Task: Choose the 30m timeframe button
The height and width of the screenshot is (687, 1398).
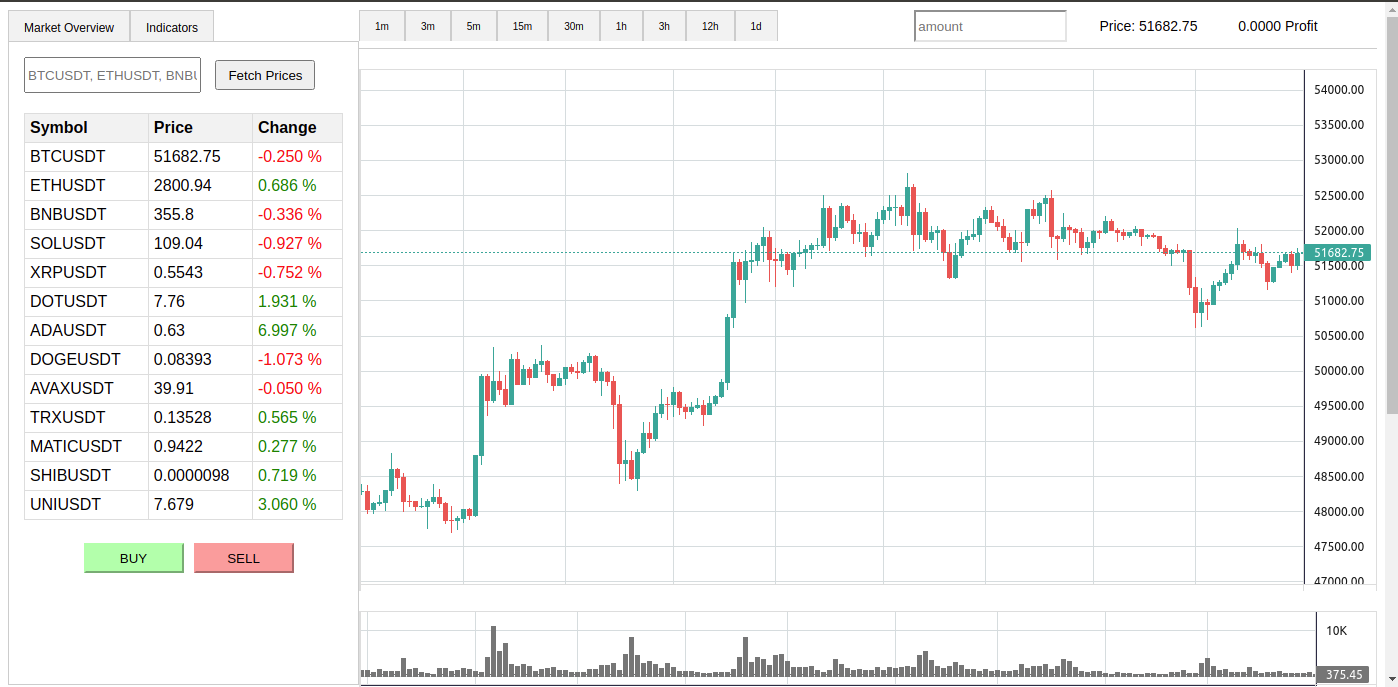Action: point(573,26)
